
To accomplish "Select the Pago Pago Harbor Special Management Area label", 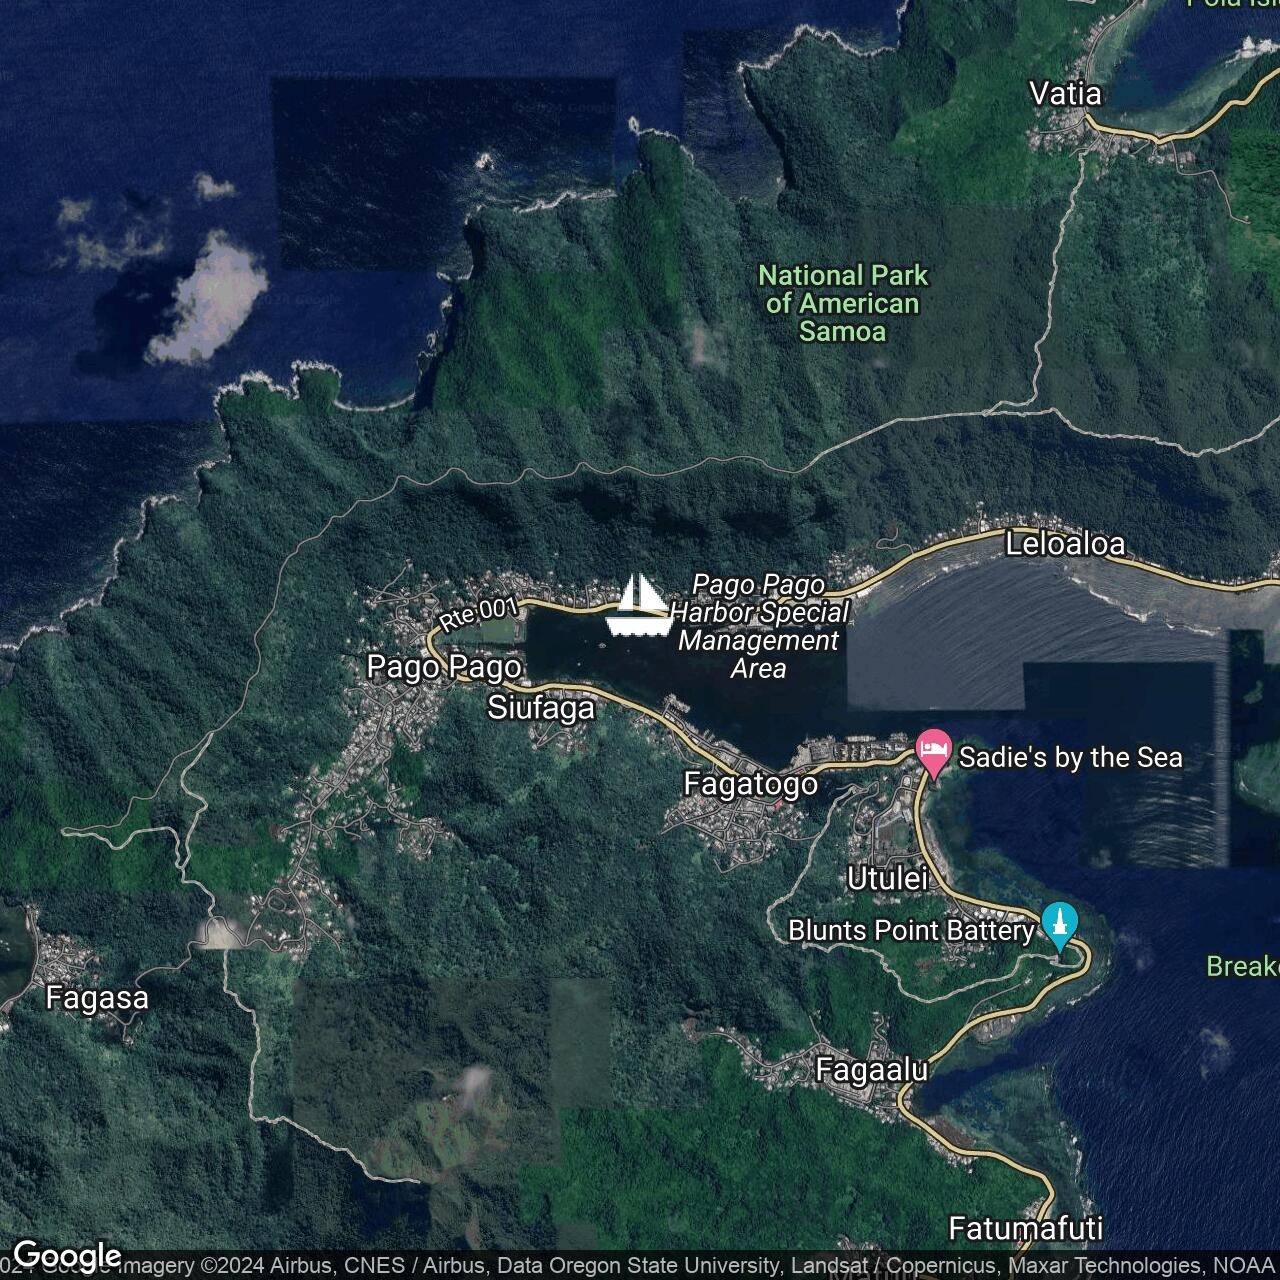I will tap(759, 627).
